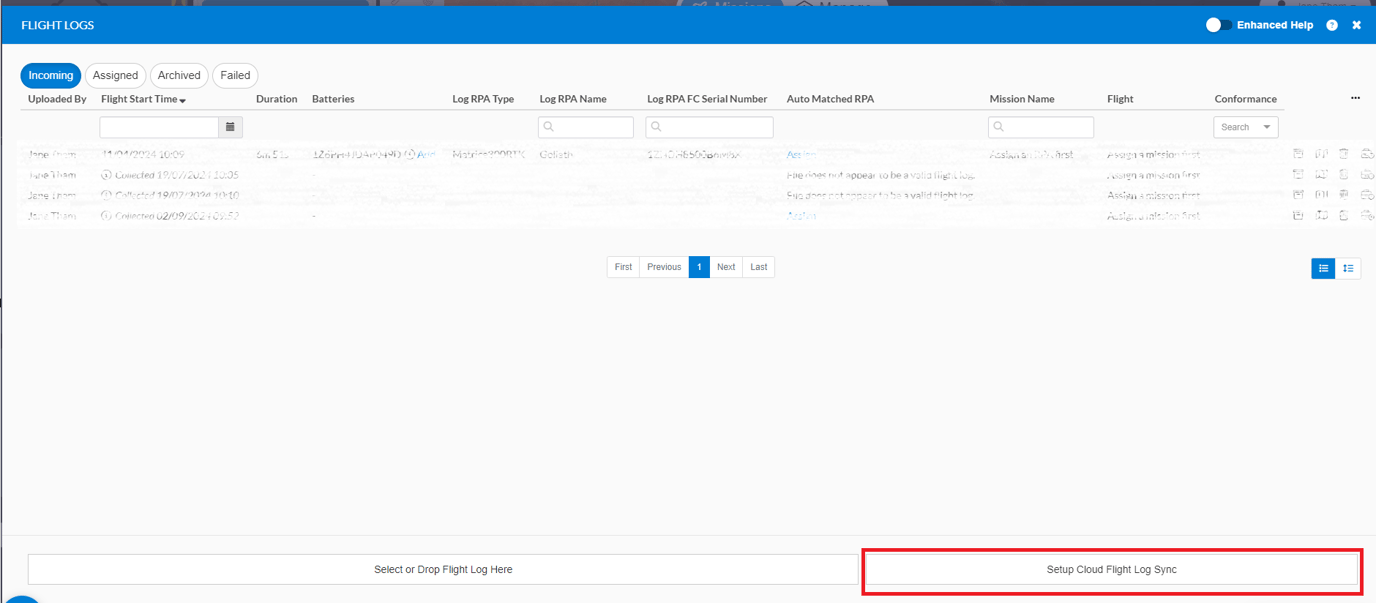Switch to the Archived tab
The width and height of the screenshot is (1376, 603).
pyautogui.click(x=179, y=75)
